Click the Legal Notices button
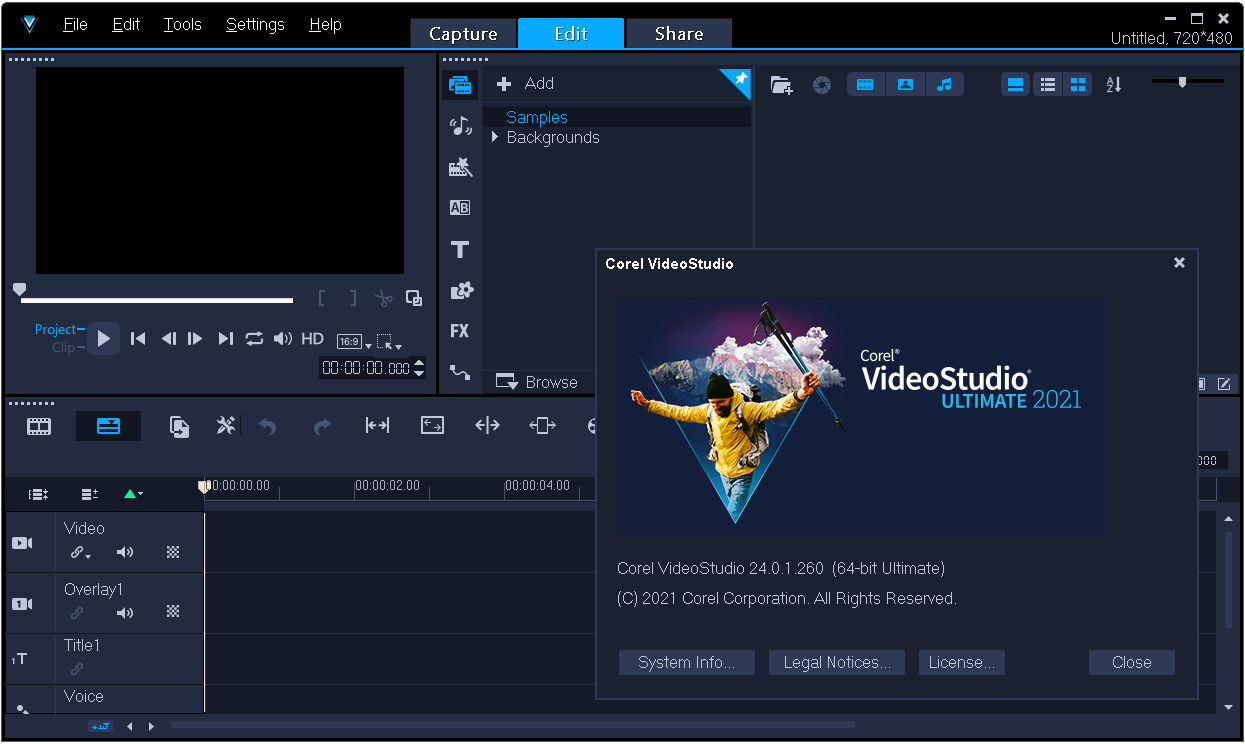The image size is (1245, 744). [x=836, y=662]
